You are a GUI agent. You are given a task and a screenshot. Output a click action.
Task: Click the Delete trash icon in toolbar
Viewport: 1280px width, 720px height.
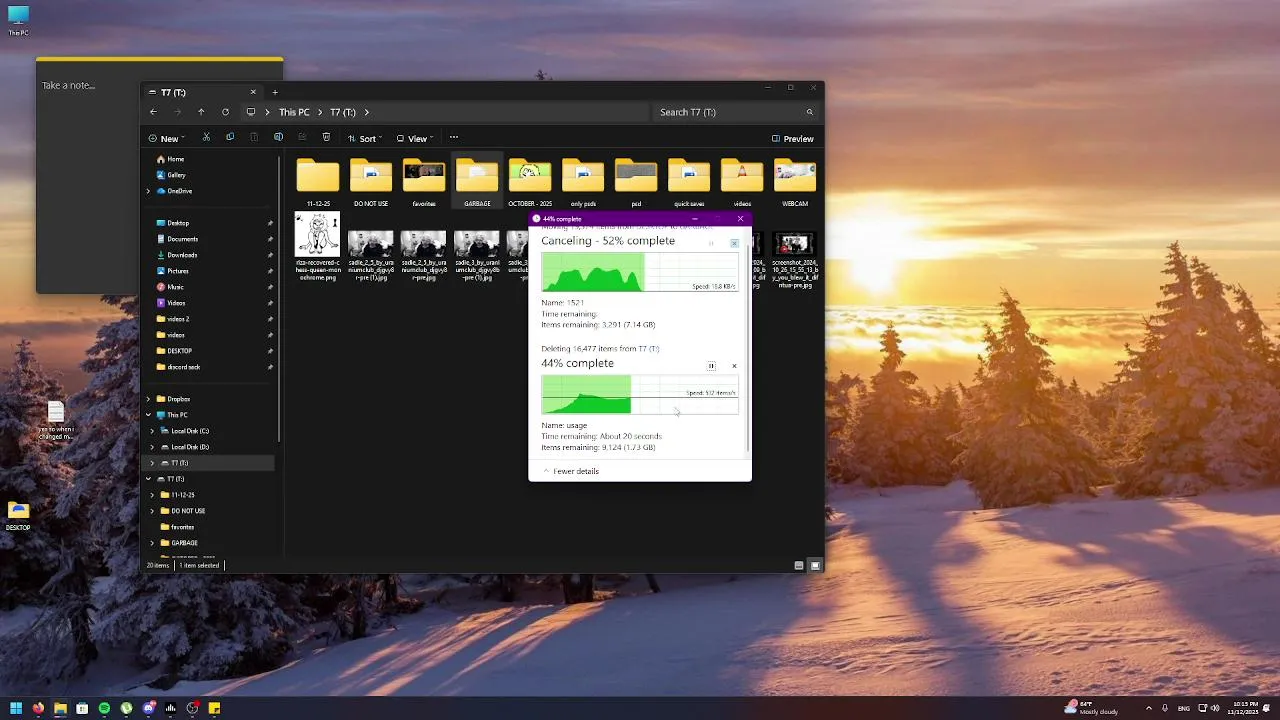[326, 138]
